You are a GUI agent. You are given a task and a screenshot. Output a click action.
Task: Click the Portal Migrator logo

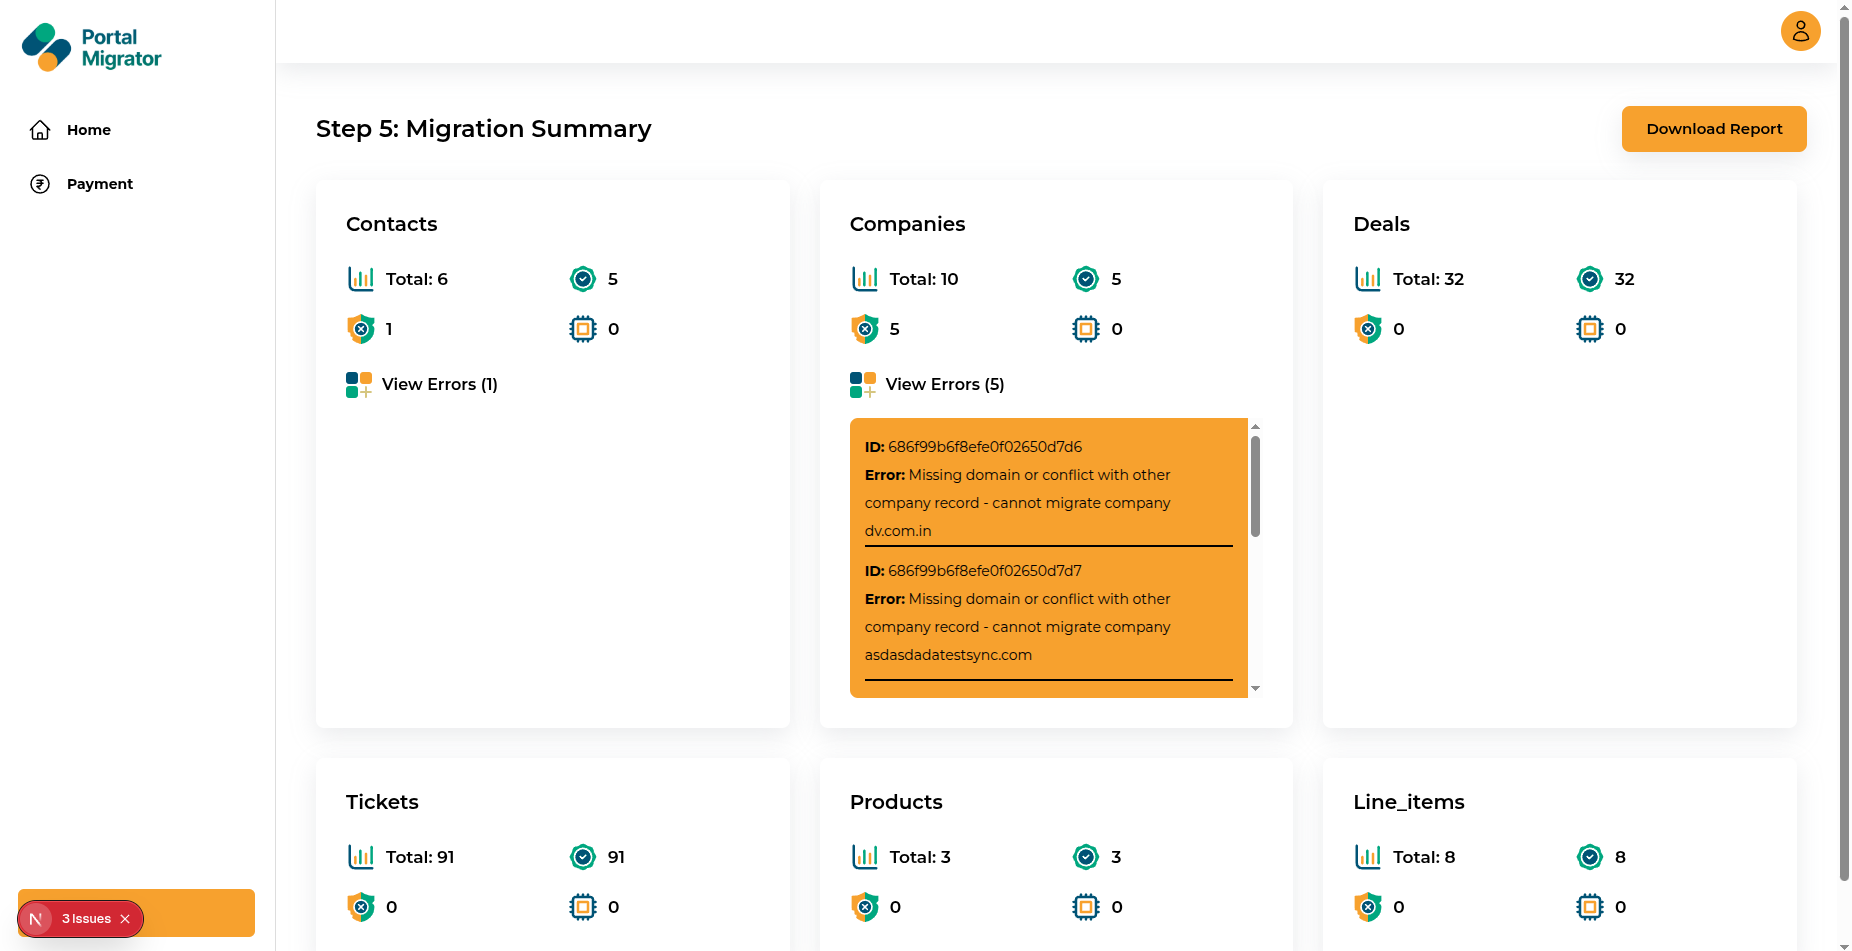coord(91,47)
